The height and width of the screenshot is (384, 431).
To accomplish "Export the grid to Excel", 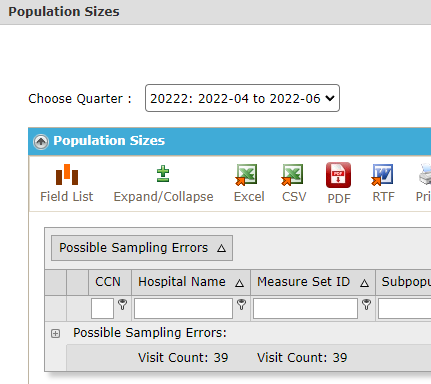I will 246,174.
